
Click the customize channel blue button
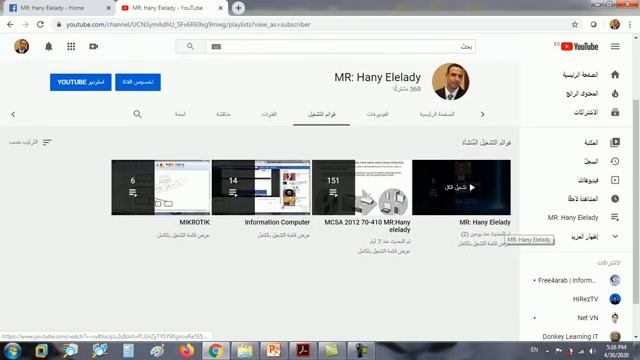(x=138, y=82)
